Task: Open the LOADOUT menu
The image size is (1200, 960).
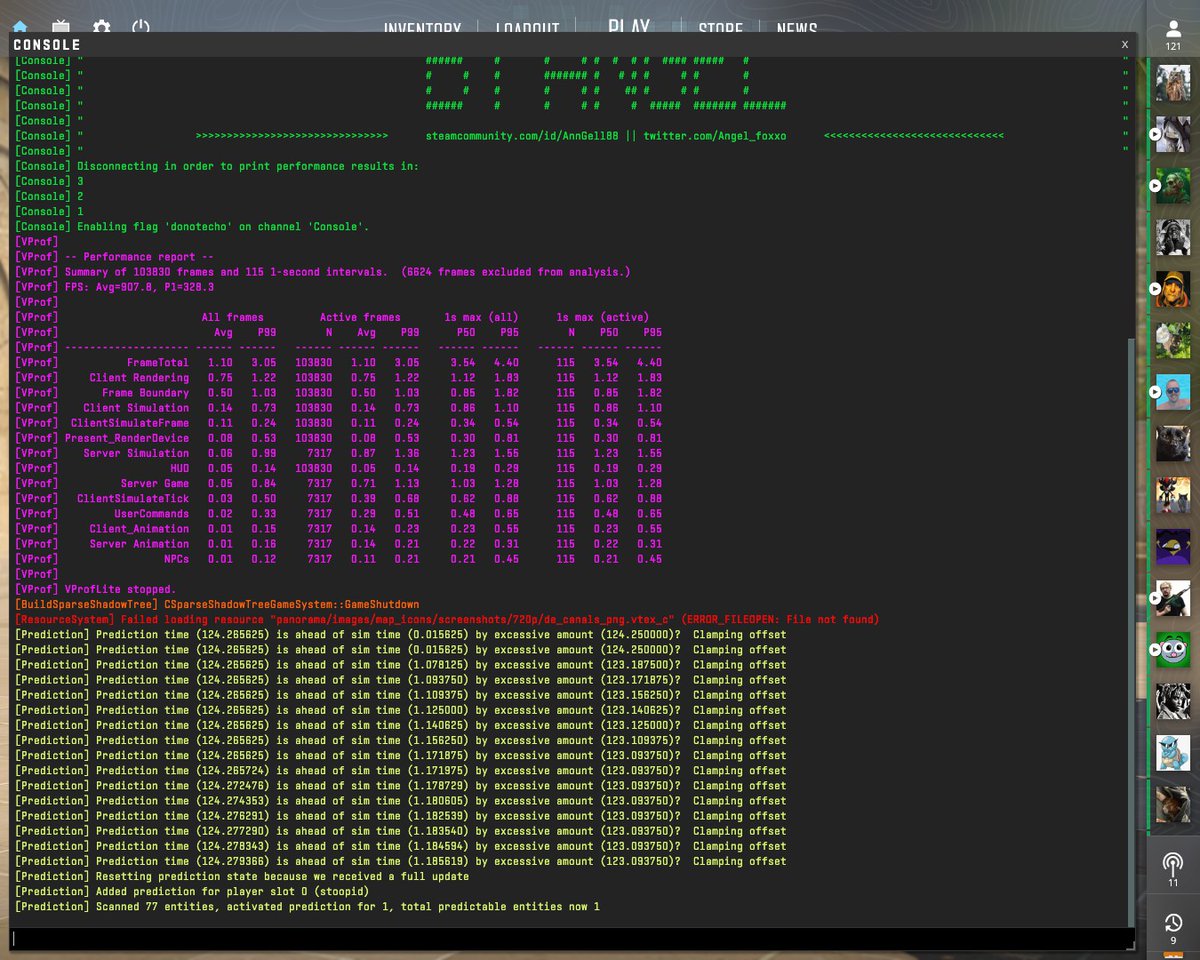Action: (527, 27)
